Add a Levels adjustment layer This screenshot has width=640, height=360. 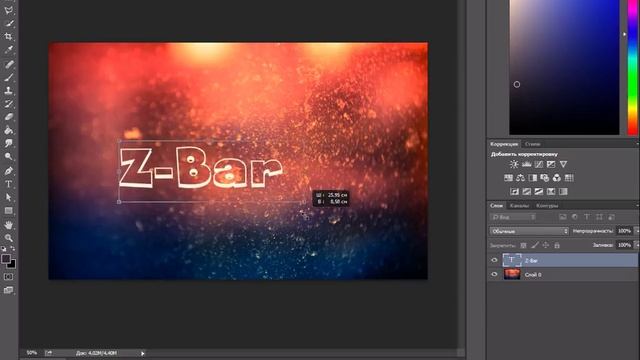(x=527, y=164)
